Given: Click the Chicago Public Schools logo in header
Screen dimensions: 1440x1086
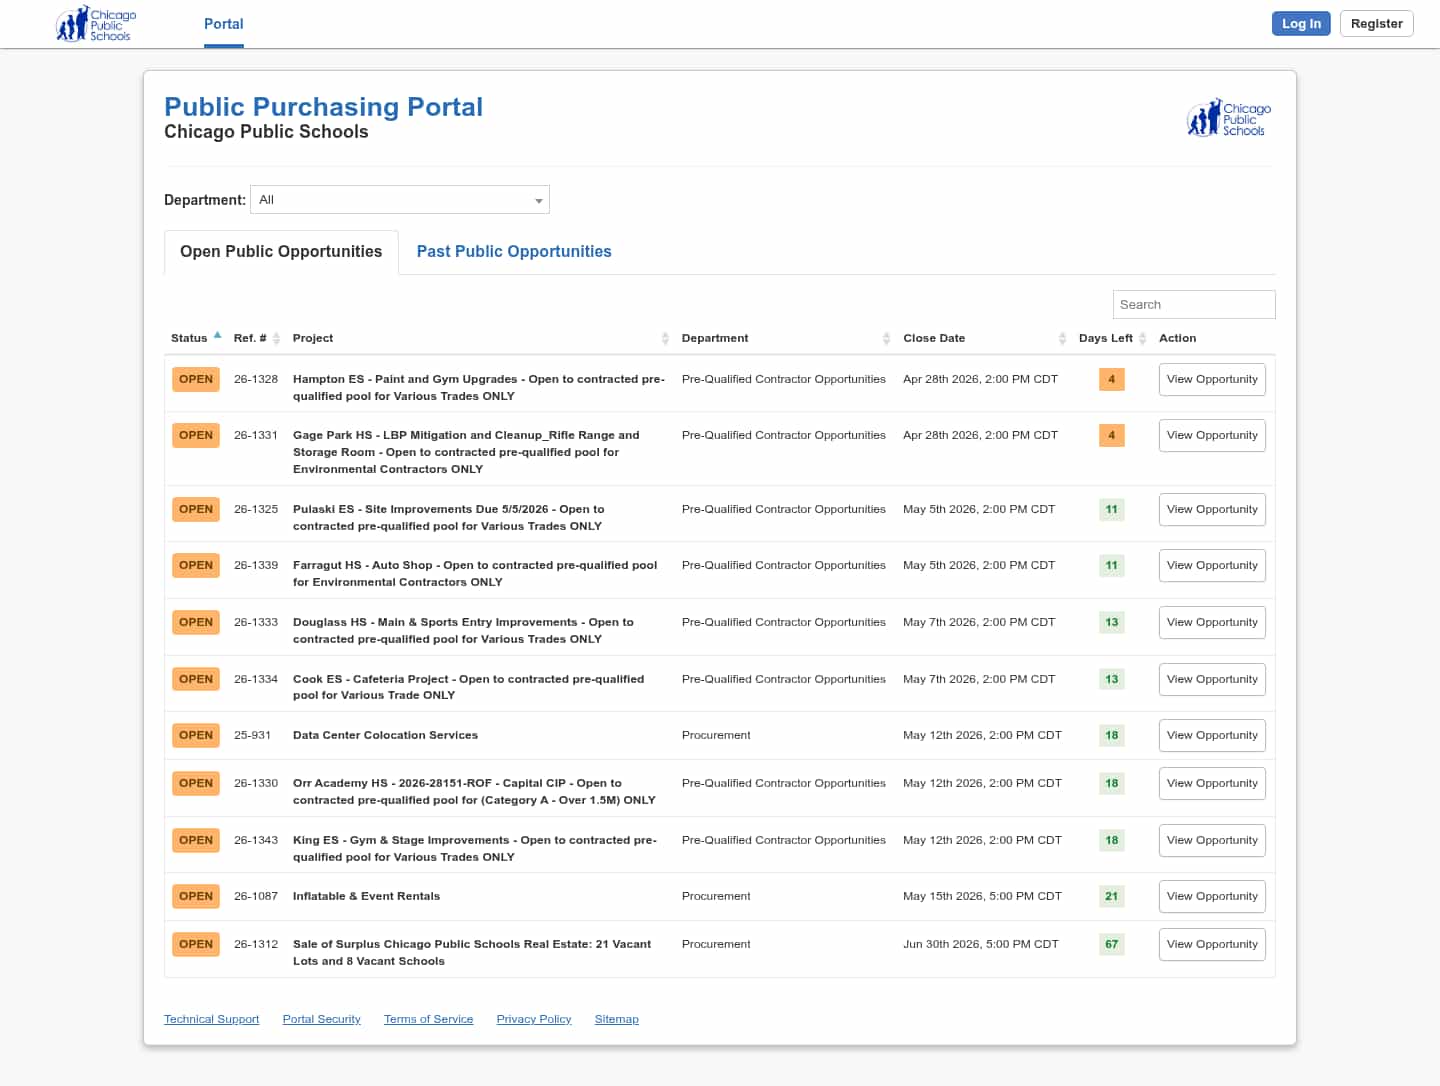Looking at the screenshot, I should pyautogui.click(x=96, y=25).
